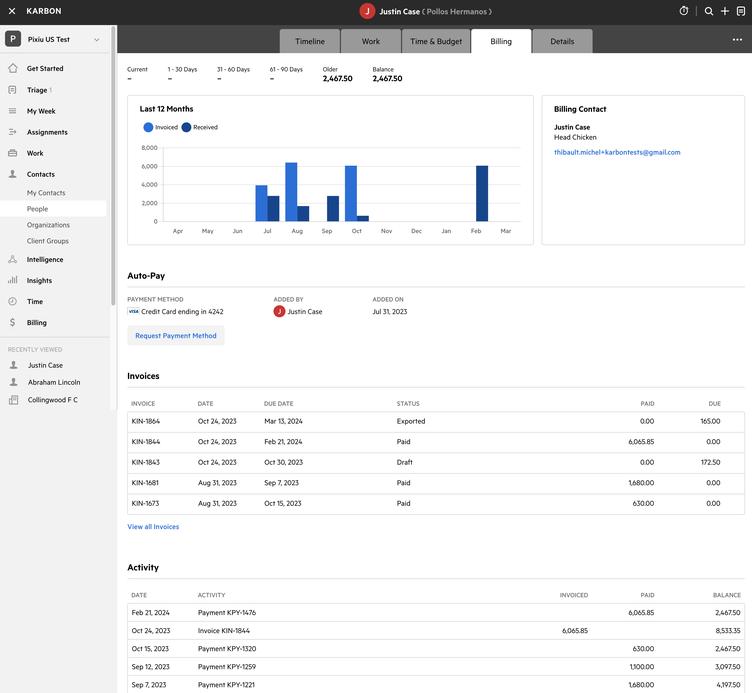The image size is (752, 693).
Task: Click activity Payment KPY-1320
Action: [226, 648]
